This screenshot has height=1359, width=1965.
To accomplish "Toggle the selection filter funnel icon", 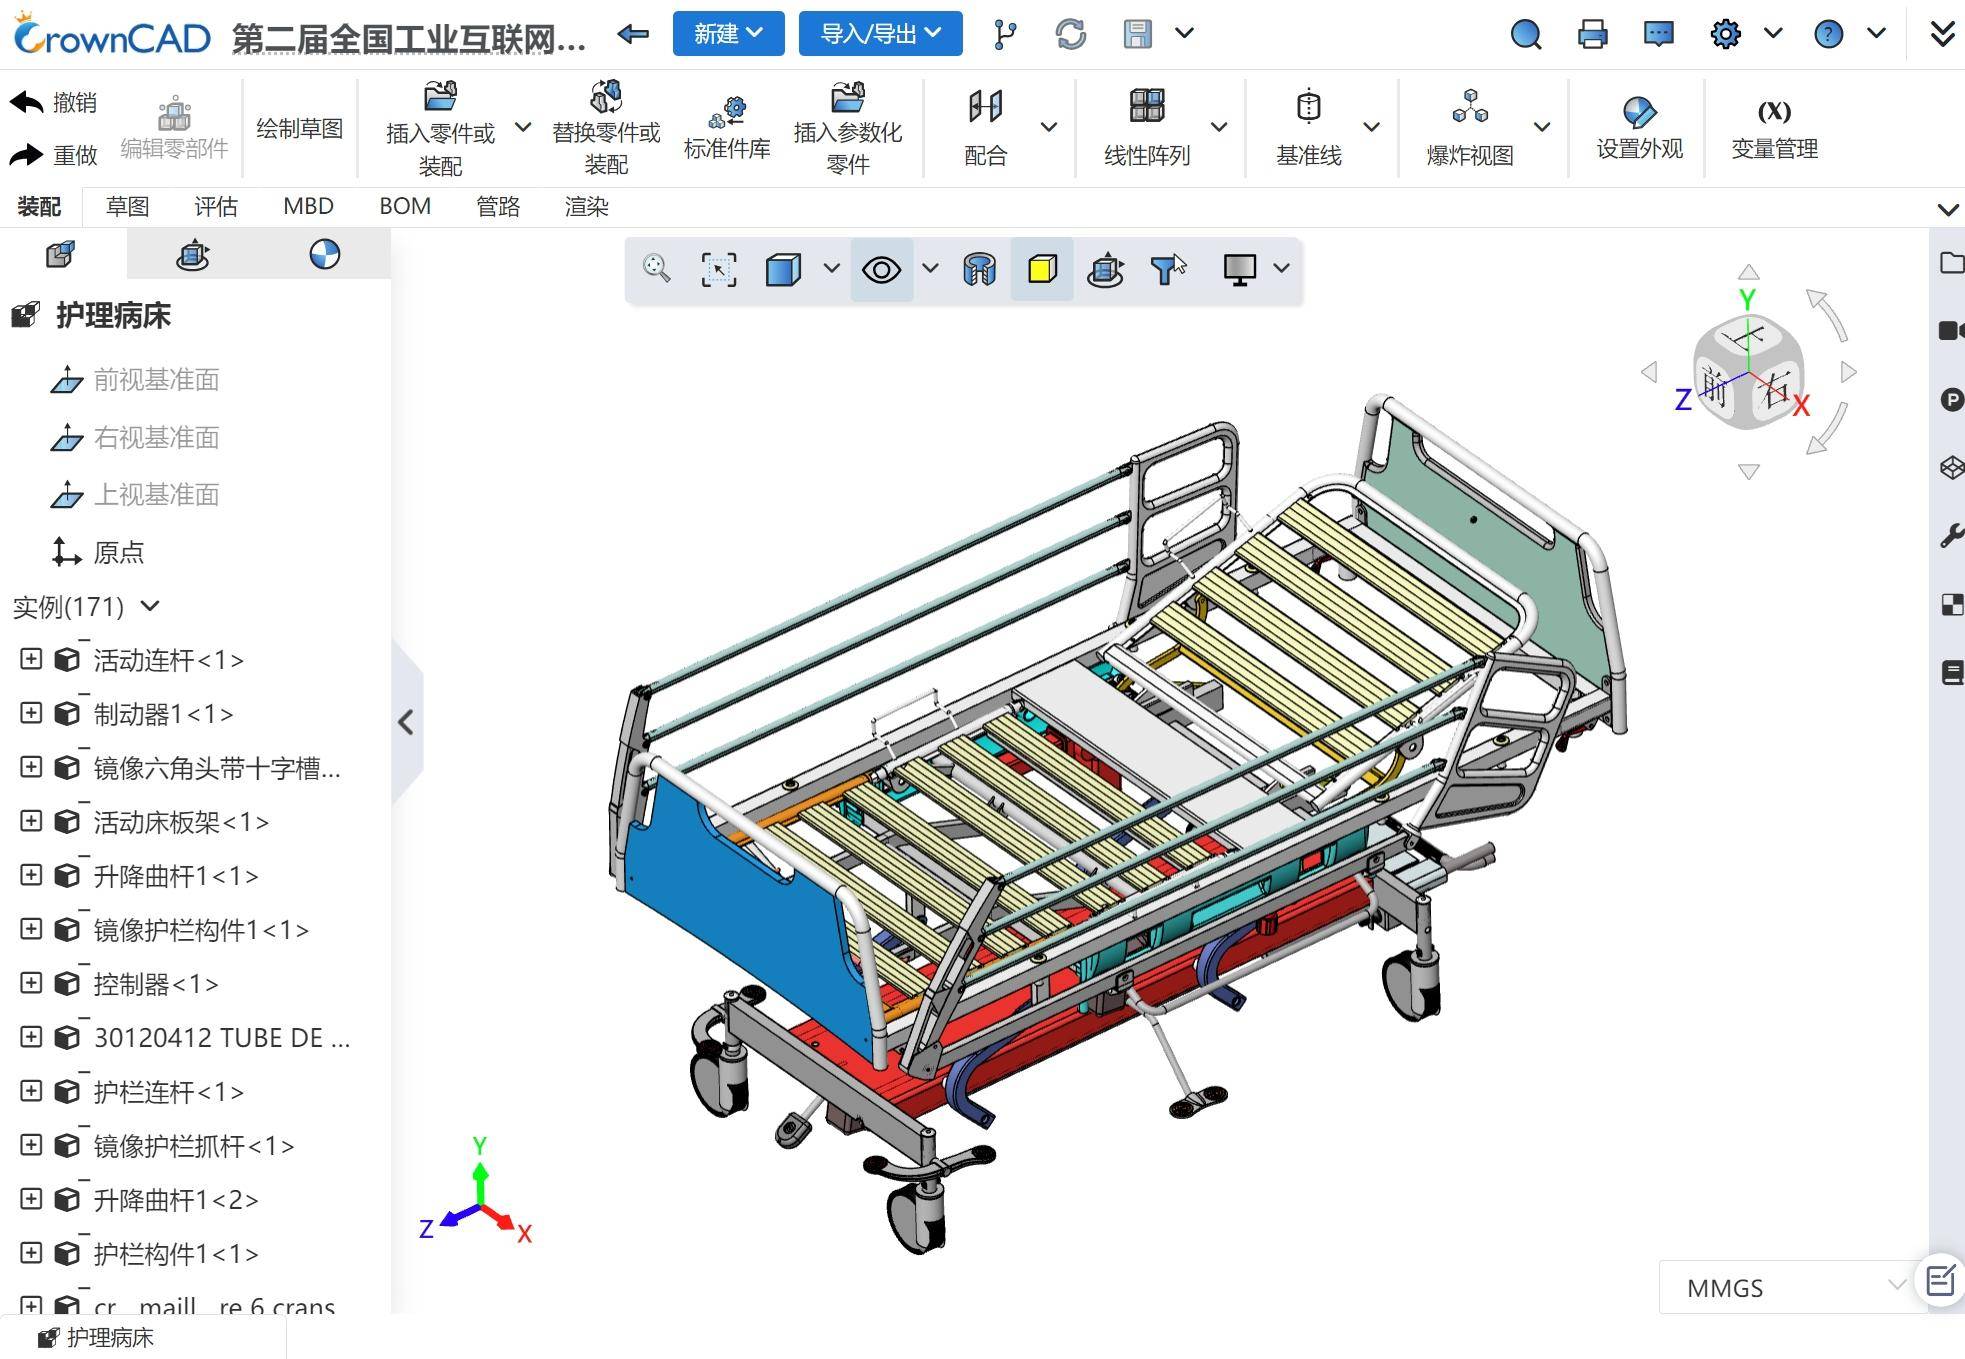I will pyautogui.click(x=1166, y=269).
